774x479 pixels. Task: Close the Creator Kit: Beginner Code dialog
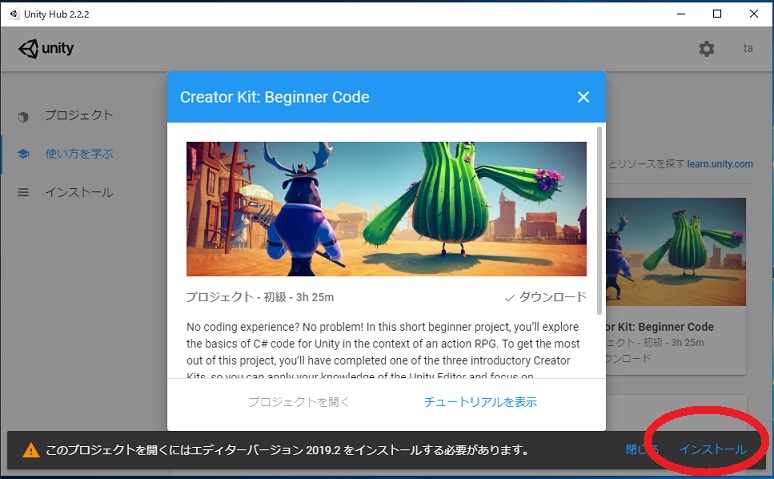[583, 97]
